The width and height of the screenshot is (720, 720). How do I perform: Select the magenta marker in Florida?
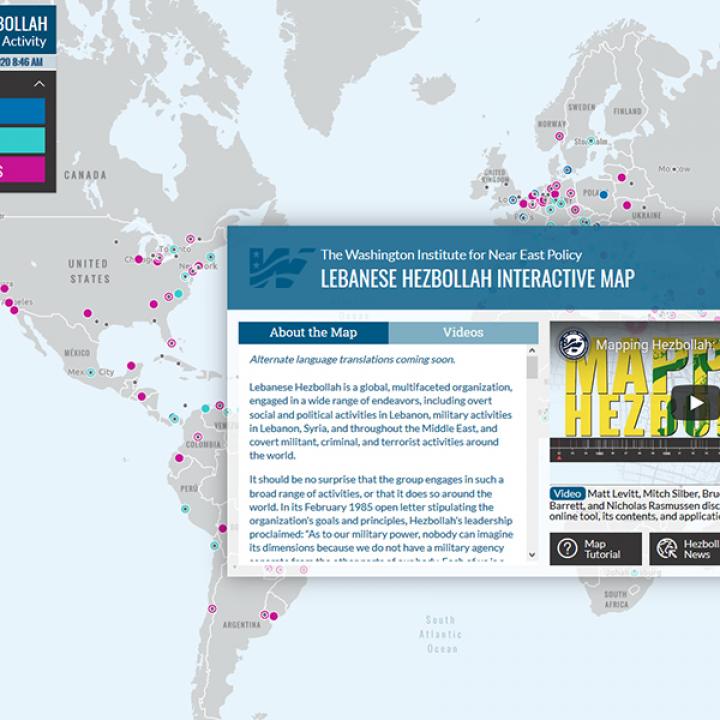pos(172,343)
